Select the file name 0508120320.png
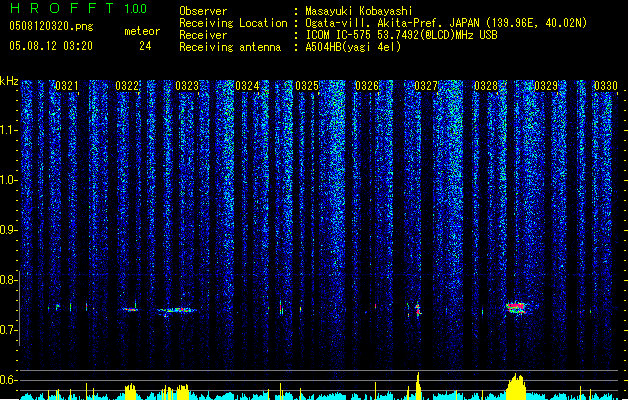This screenshot has width=629, height=400. [51, 27]
